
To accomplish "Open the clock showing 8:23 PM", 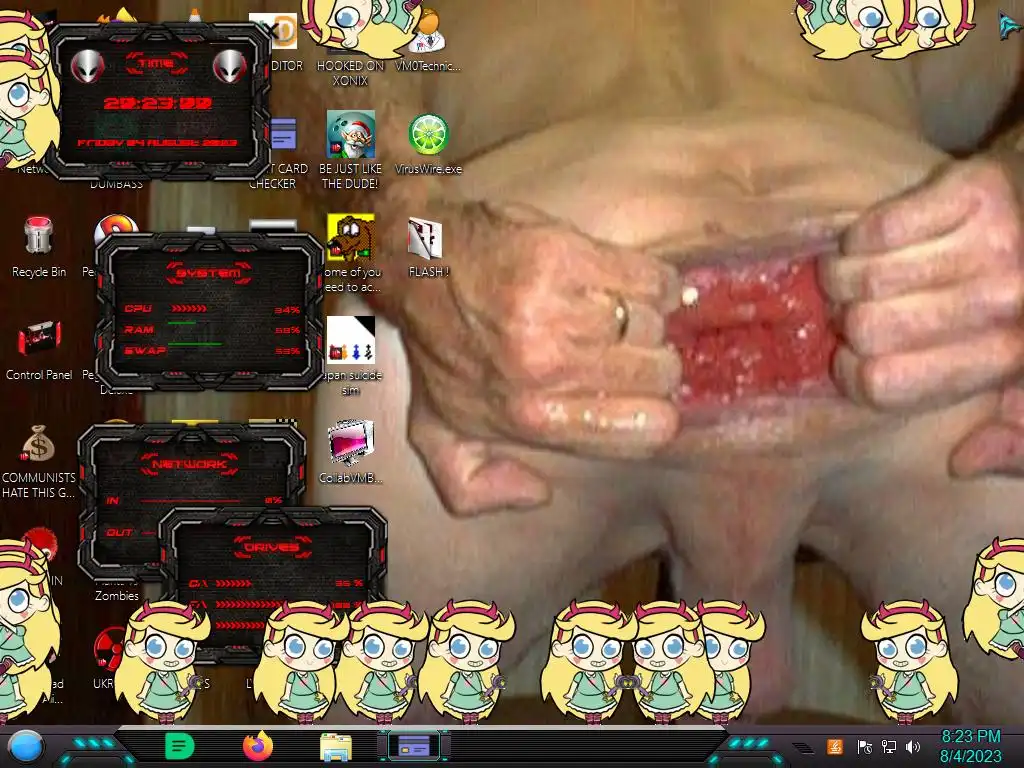I will pyautogui.click(x=970, y=746).
